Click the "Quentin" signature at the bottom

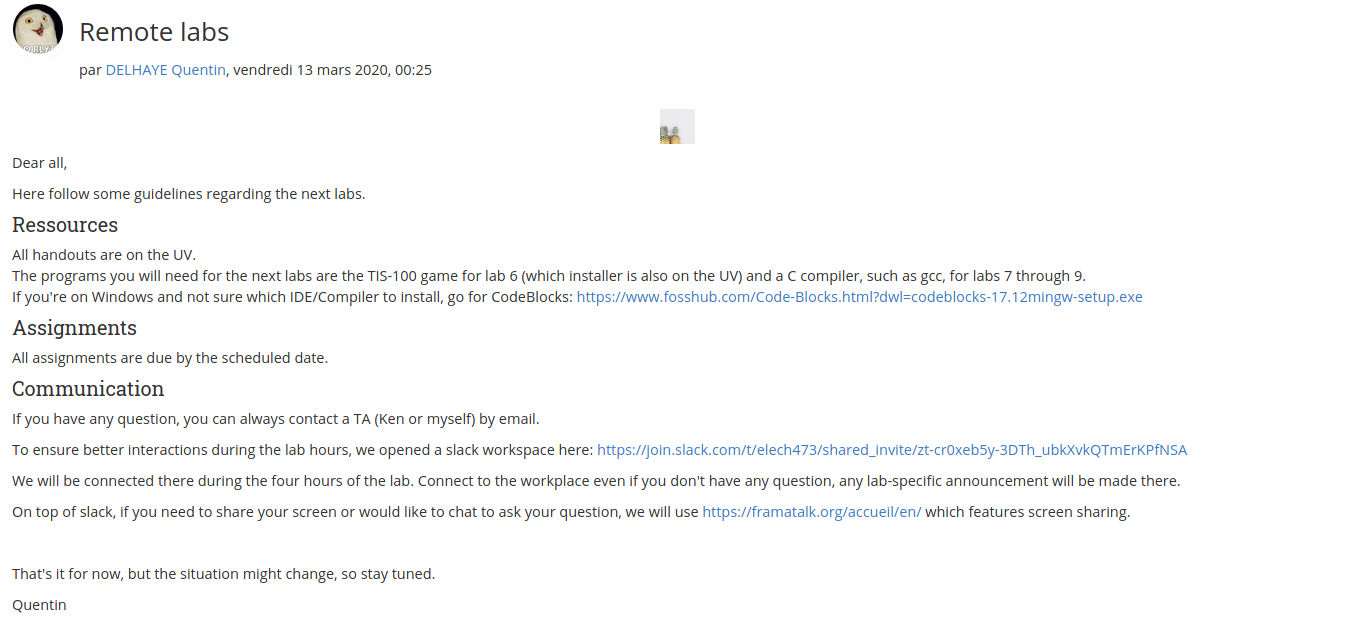click(39, 605)
